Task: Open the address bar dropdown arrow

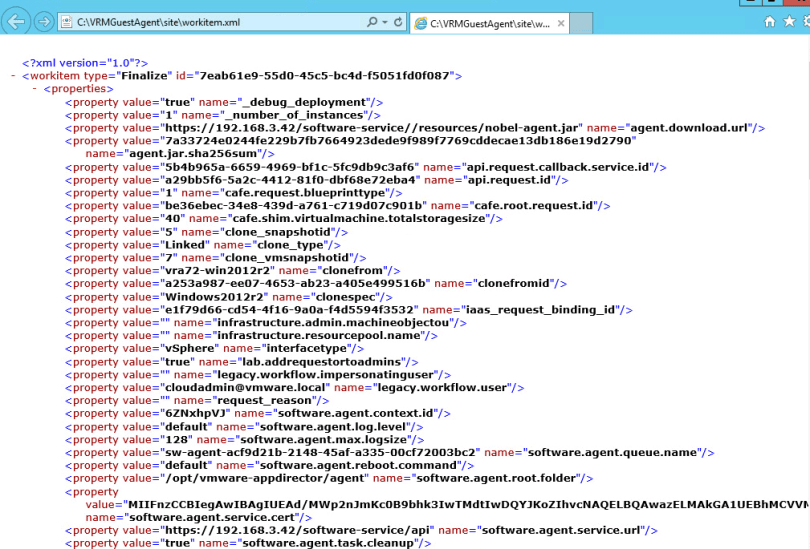Action: (384, 21)
